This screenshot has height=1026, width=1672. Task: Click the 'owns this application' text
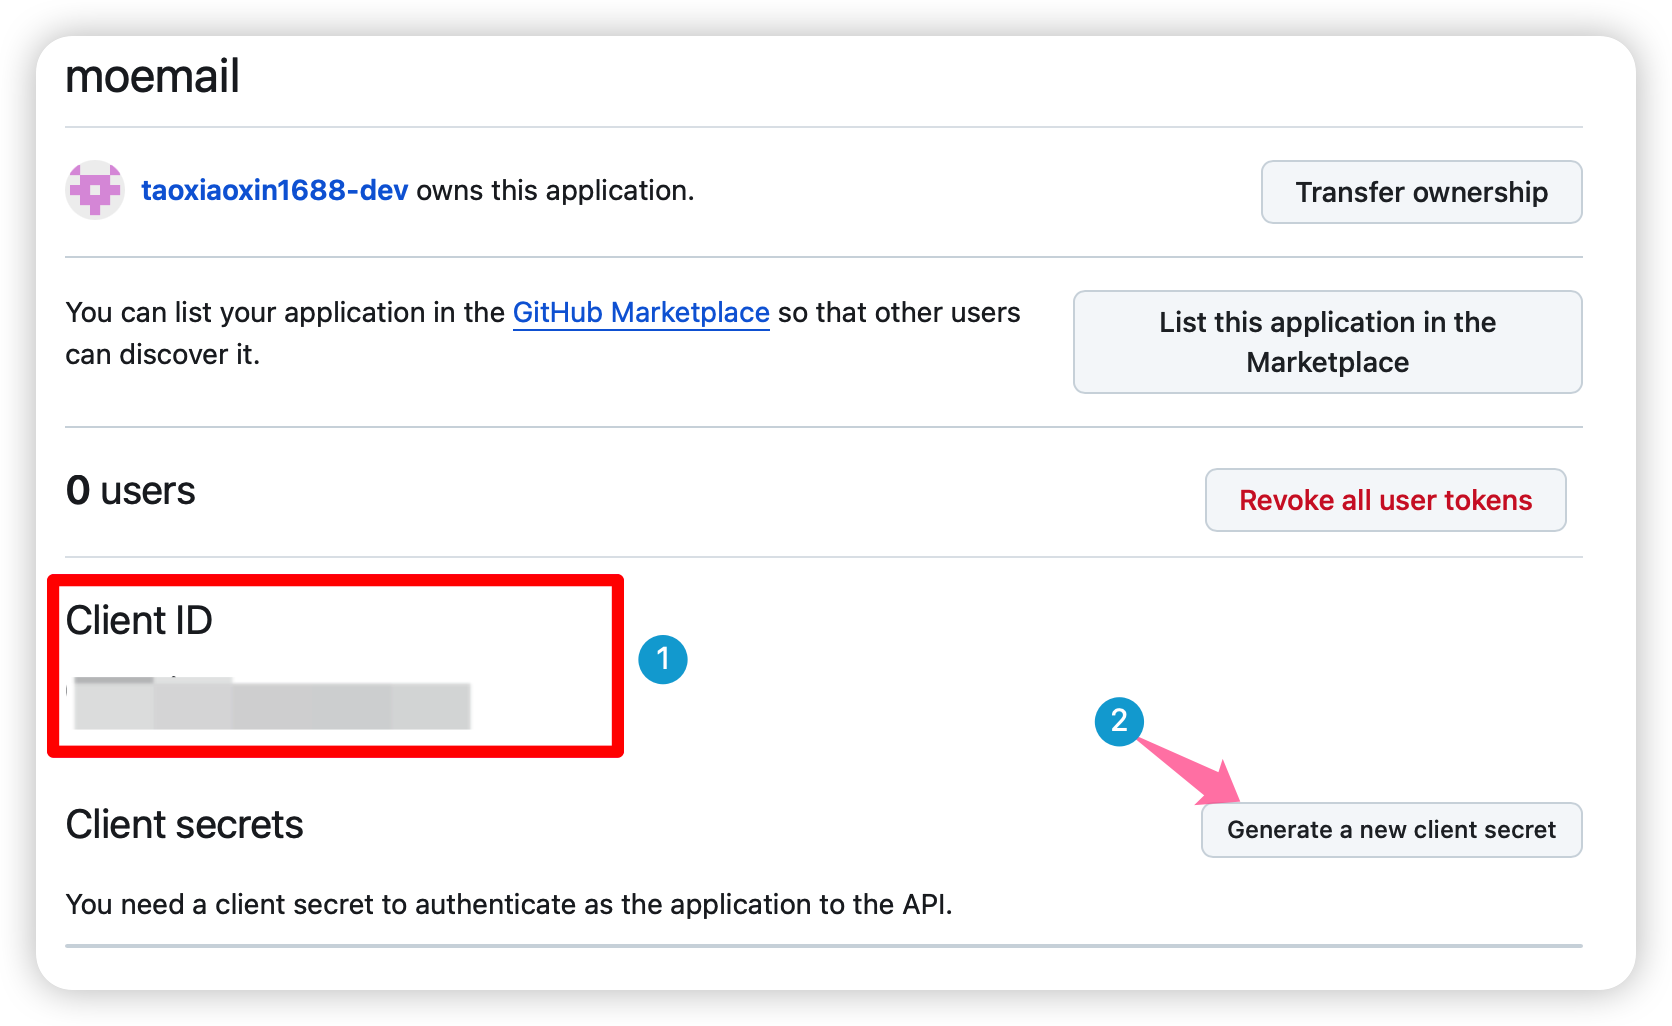pyautogui.click(x=555, y=190)
